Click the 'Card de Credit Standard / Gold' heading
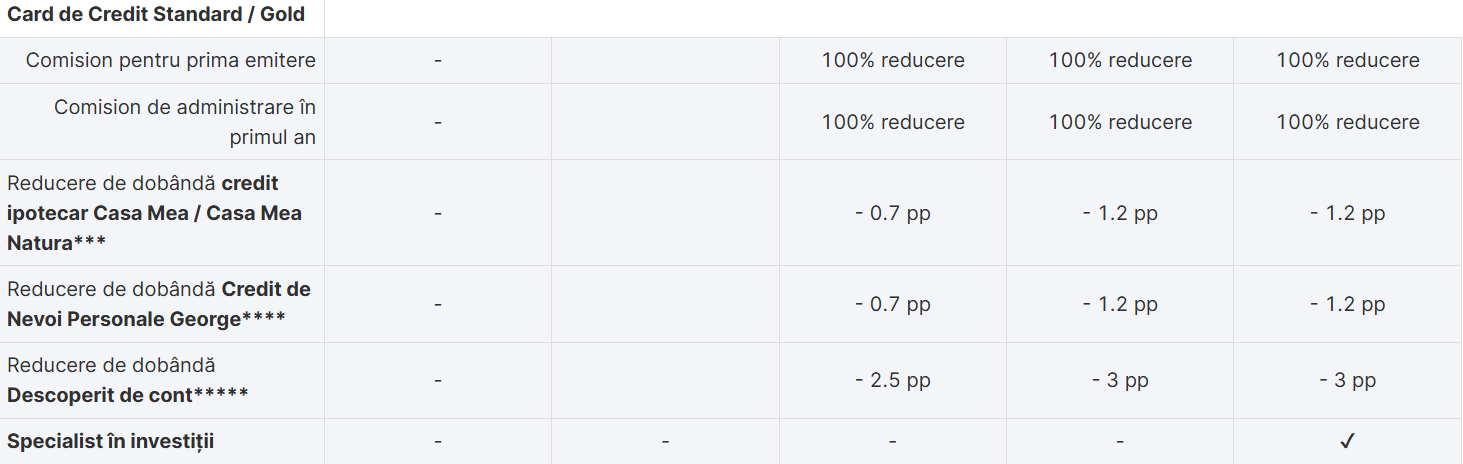 [156, 15]
